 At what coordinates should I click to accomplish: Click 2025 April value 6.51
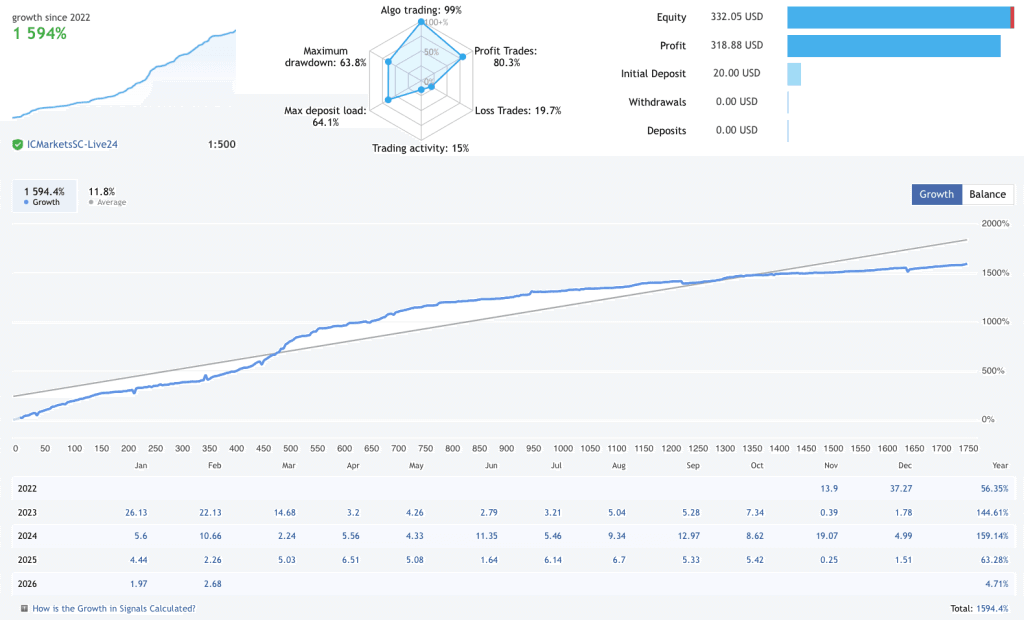point(351,560)
